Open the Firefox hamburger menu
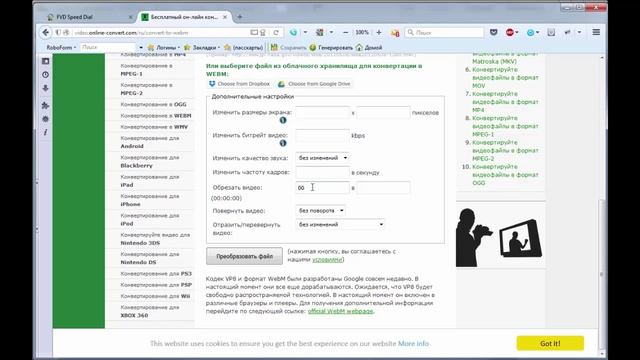The width and height of the screenshot is (640, 360). click(596, 32)
